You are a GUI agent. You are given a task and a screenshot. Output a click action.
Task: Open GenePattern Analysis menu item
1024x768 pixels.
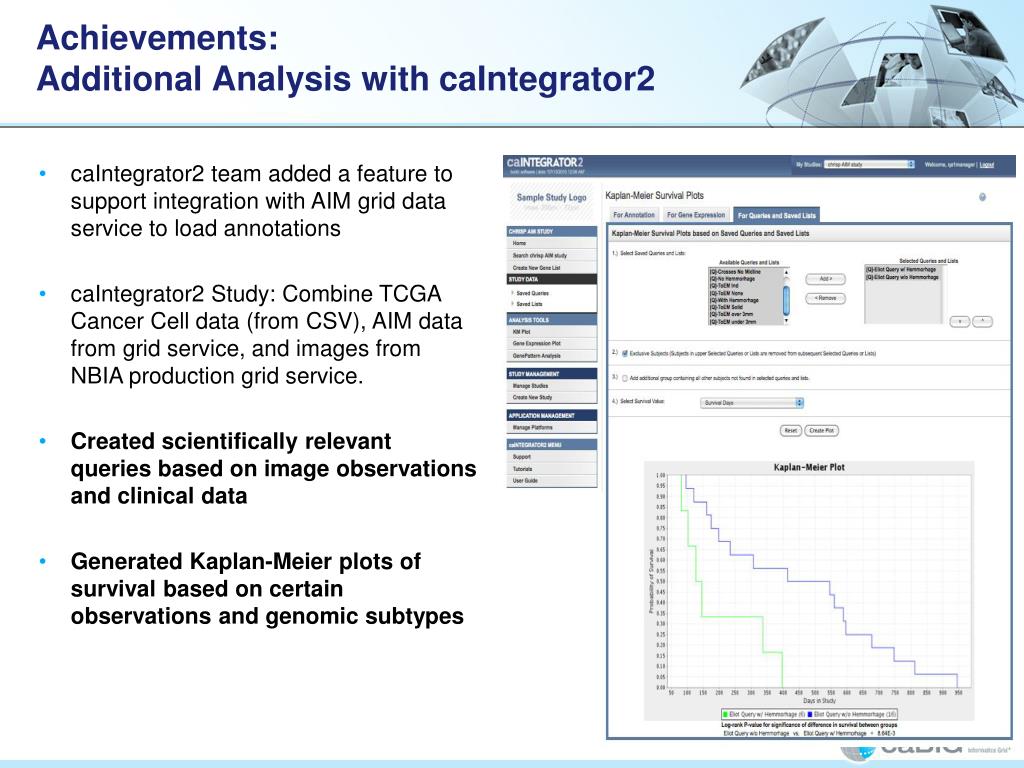[552, 356]
